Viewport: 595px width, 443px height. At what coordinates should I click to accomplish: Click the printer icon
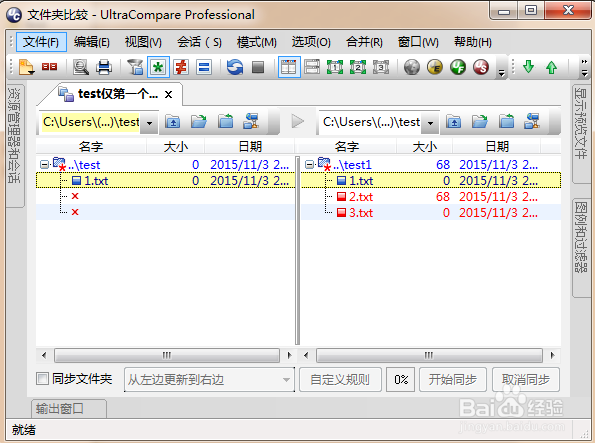[x=104, y=67]
